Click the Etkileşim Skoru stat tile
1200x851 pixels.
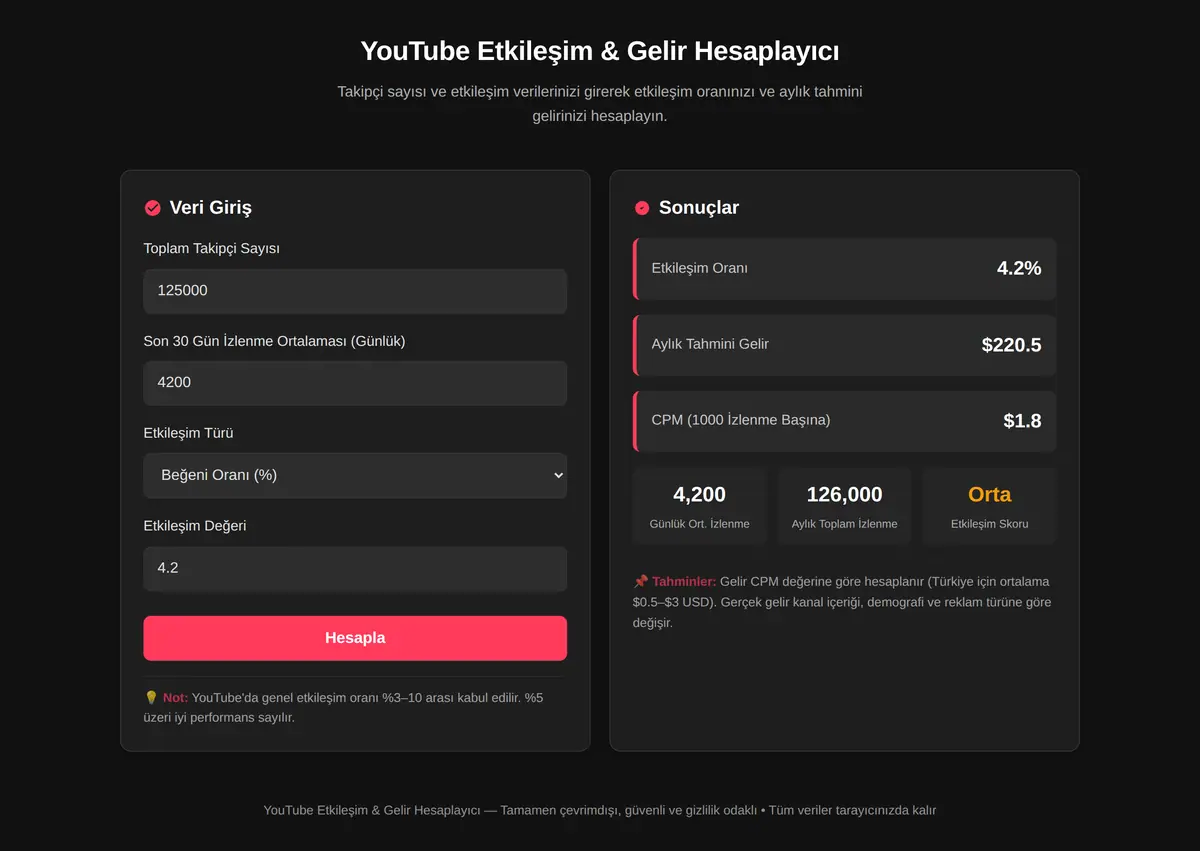click(989, 506)
